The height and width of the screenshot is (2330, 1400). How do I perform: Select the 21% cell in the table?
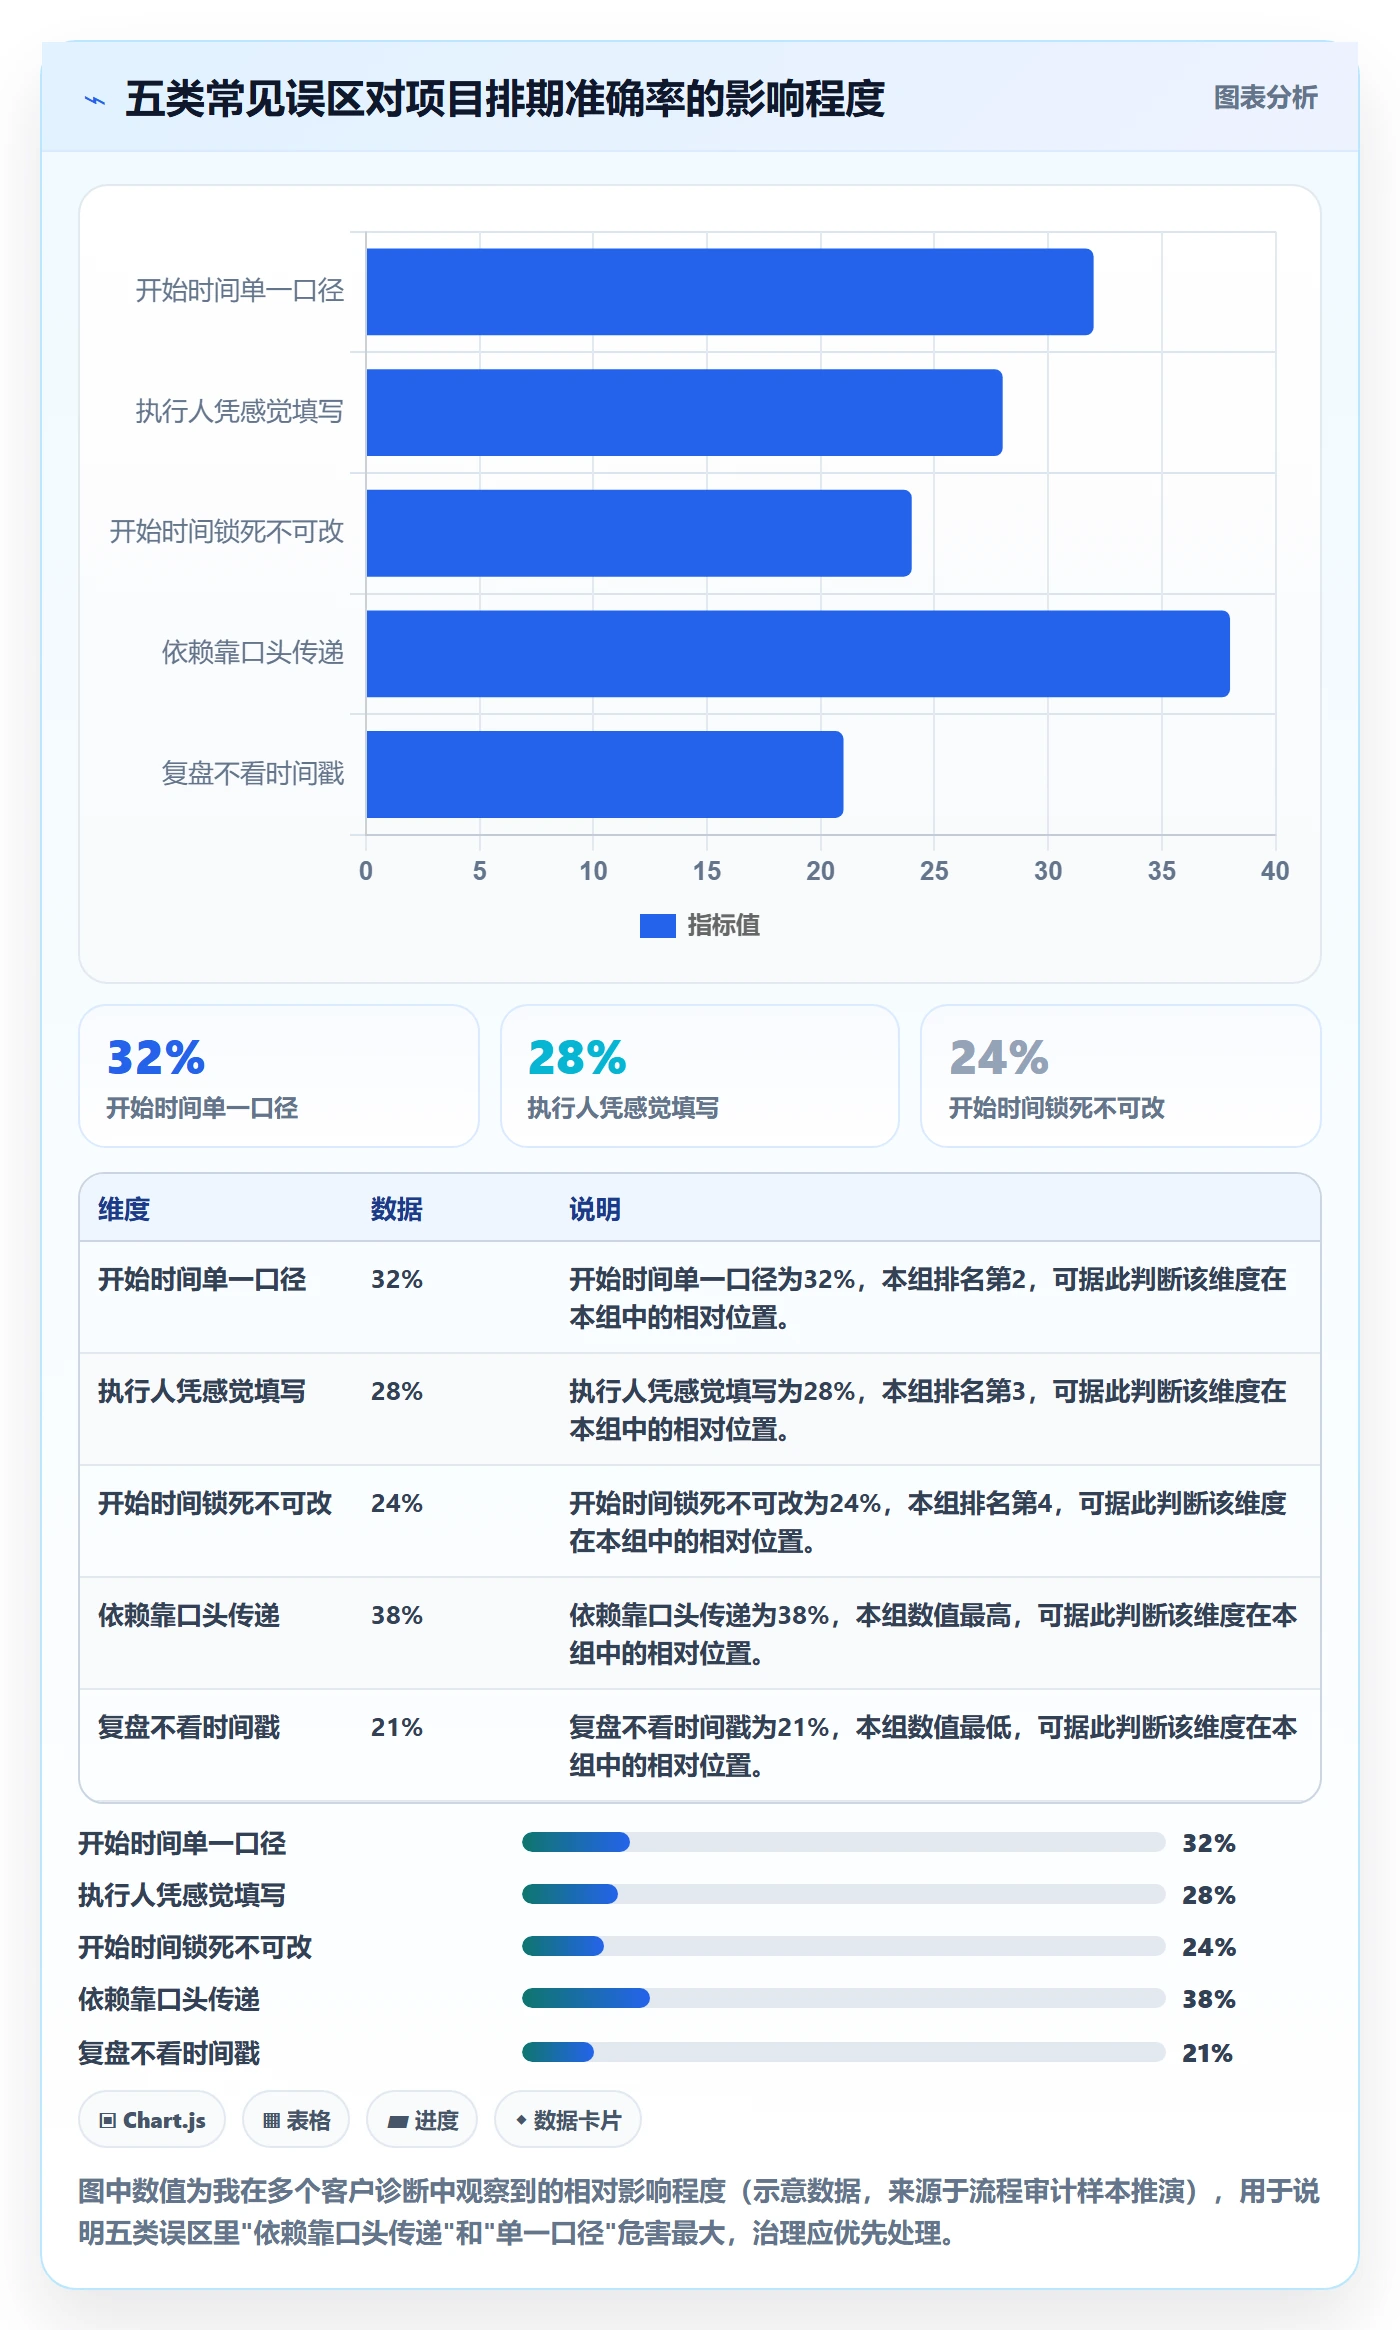click(x=397, y=1727)
